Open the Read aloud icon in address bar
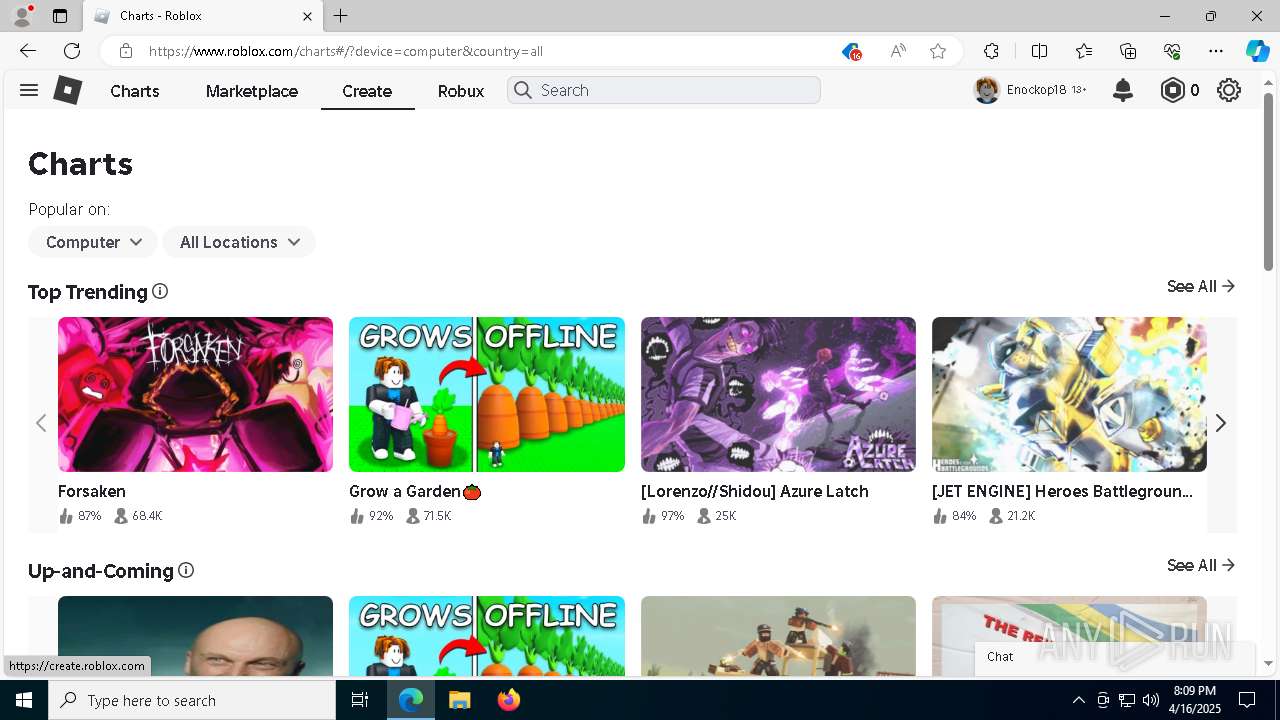Image resolution: width=1280 pixels, height=720 pixels. 898,51
